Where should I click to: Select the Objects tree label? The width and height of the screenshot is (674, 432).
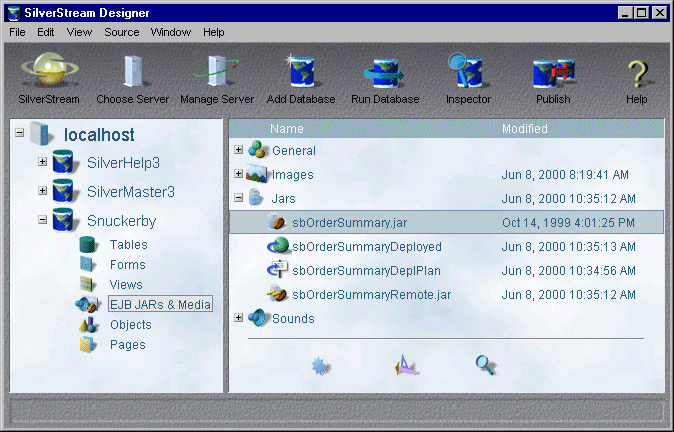(x=131, y=325)
